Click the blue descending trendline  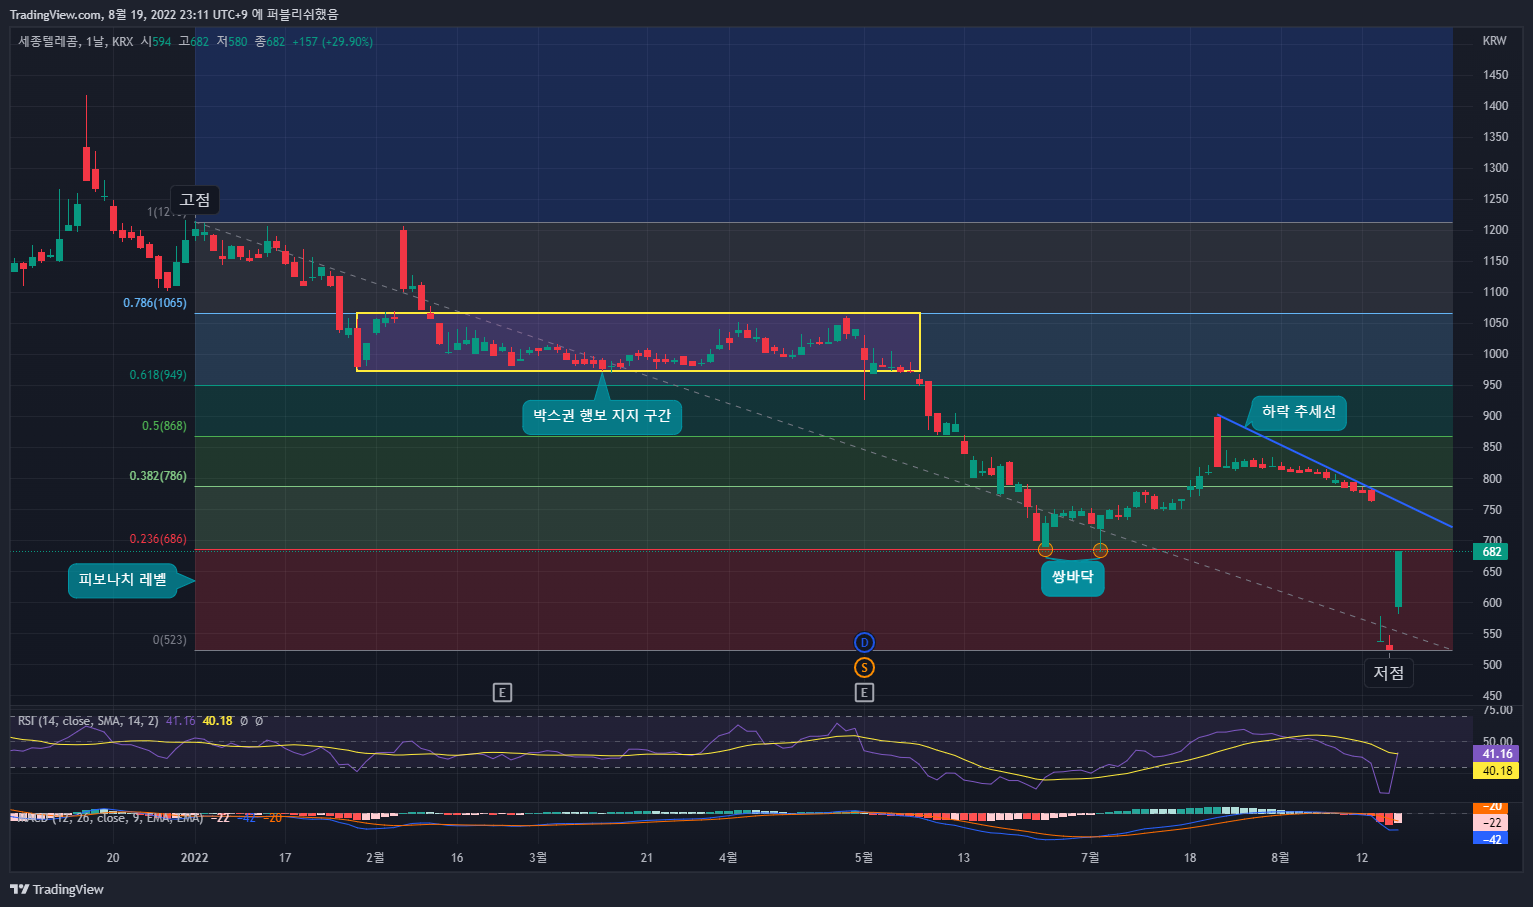coord(1335,471)
